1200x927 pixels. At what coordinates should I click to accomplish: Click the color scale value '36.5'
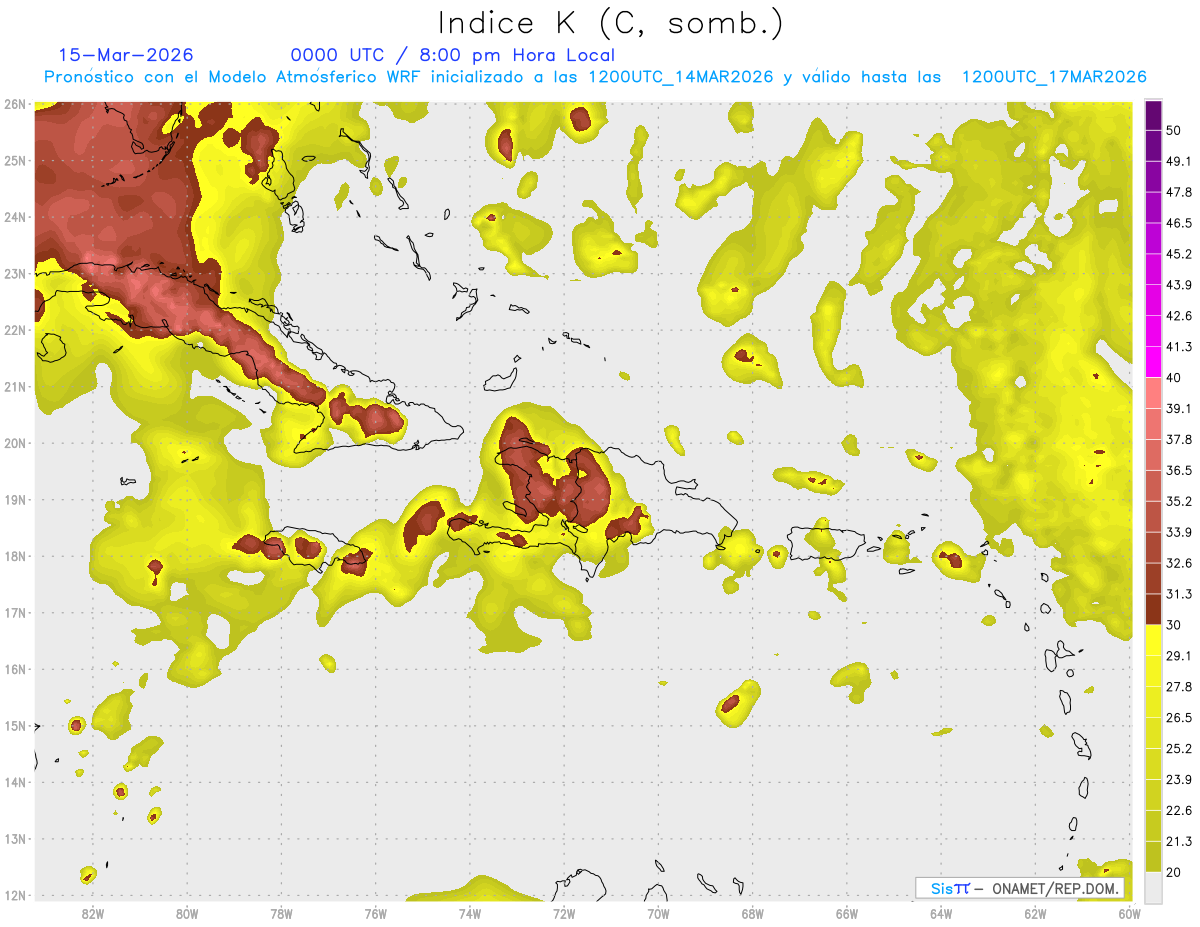(1178, 470)
